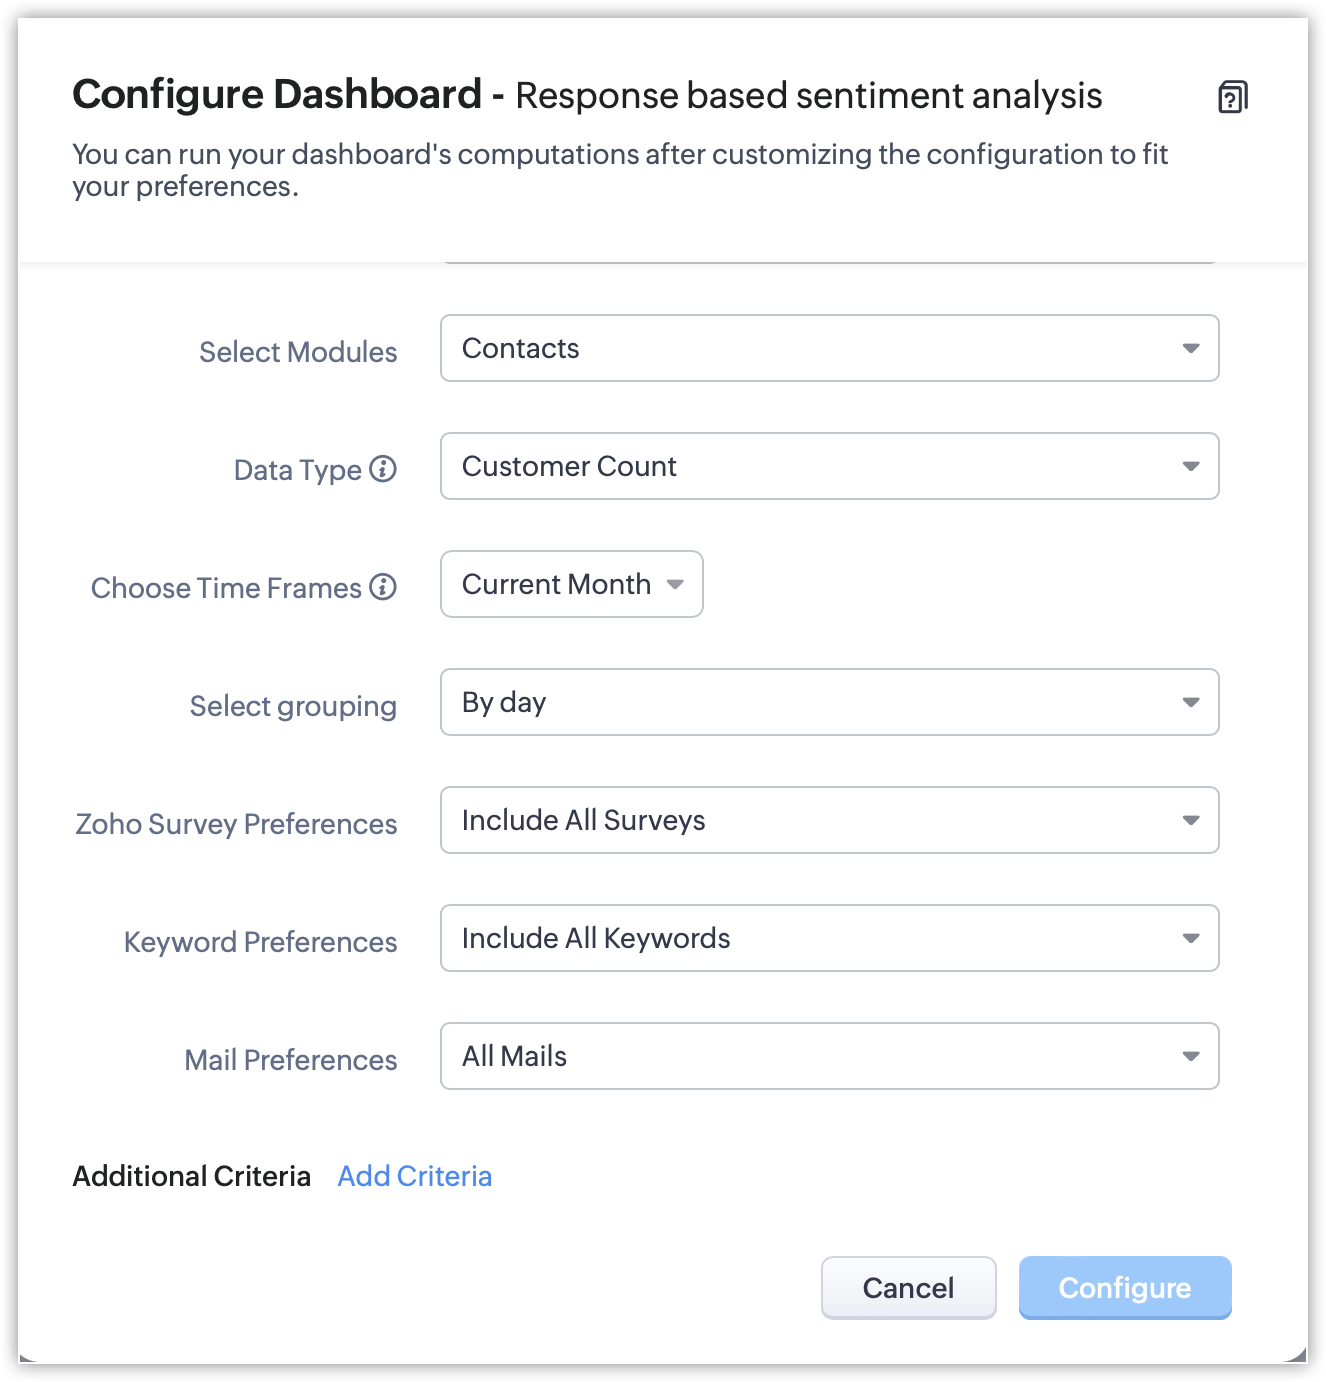Click the Mail Preferences label
The height and width of the screenshot is (1382, 1326).
(x=290, y=1060)
